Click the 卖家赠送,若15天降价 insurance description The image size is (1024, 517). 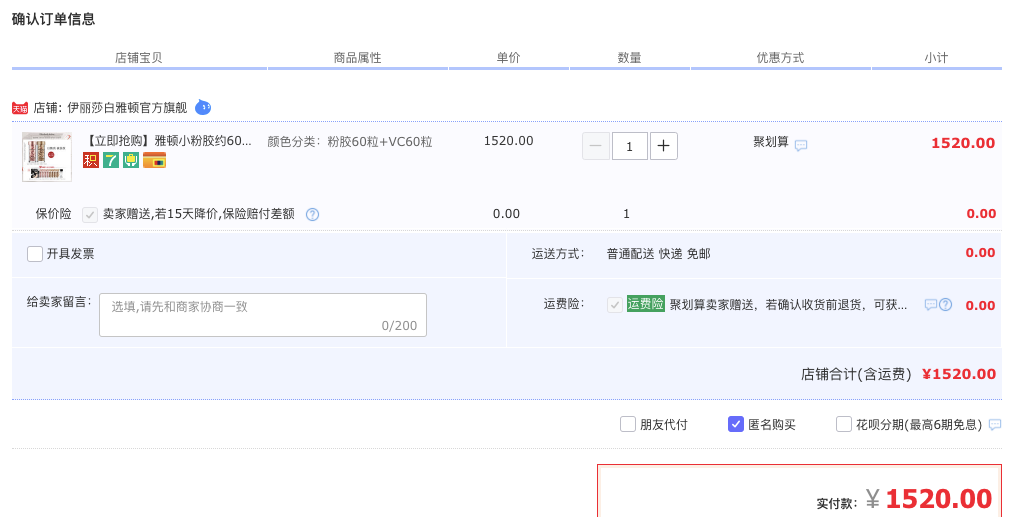(x=199, y=214)
